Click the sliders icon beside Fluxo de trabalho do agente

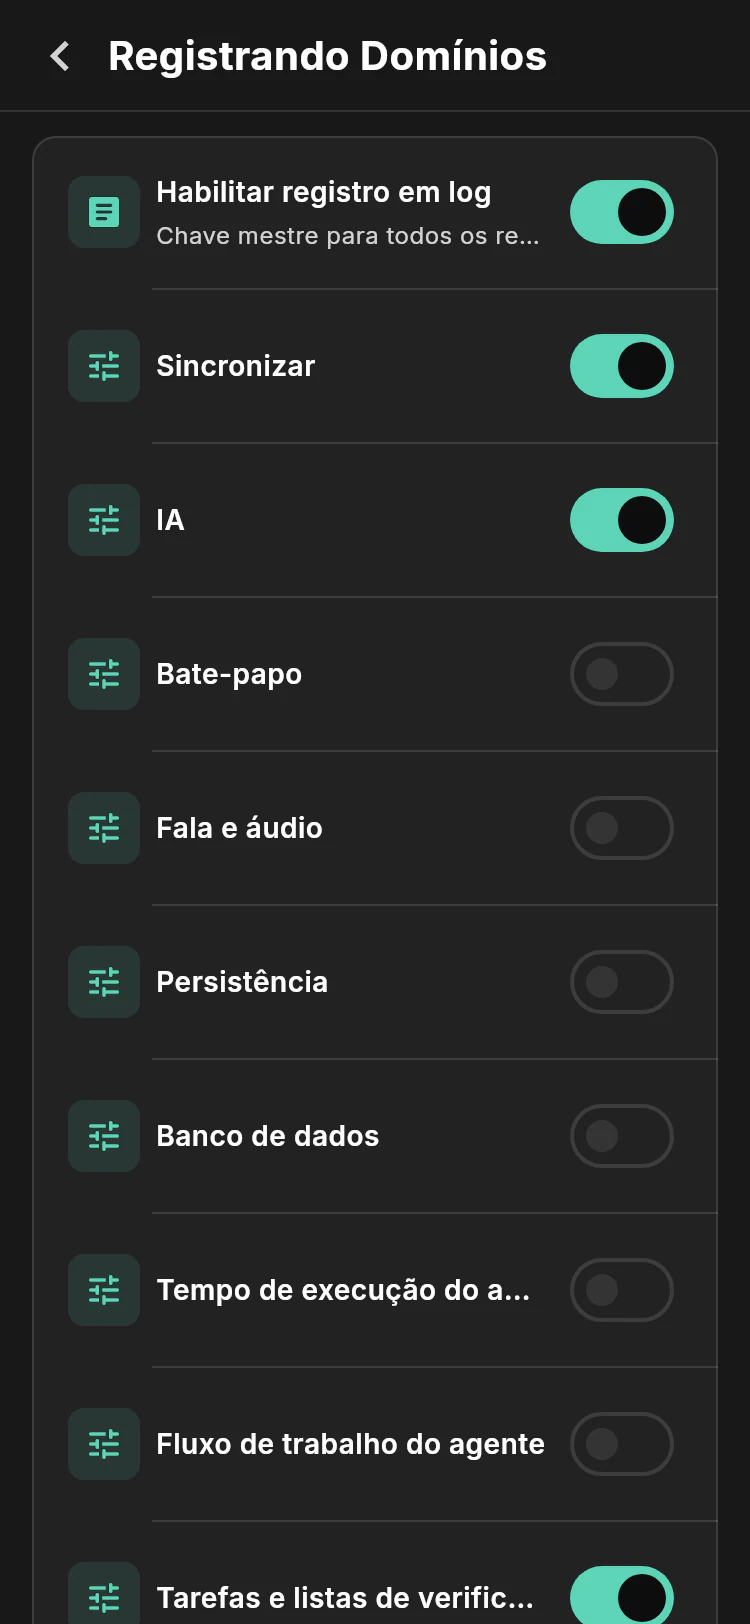(104, 1444)
